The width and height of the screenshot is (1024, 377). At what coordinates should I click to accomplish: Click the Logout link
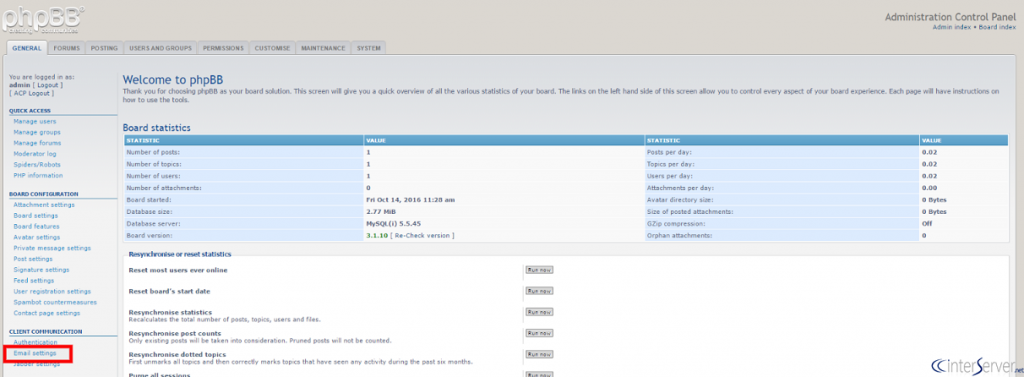point(48,85)
